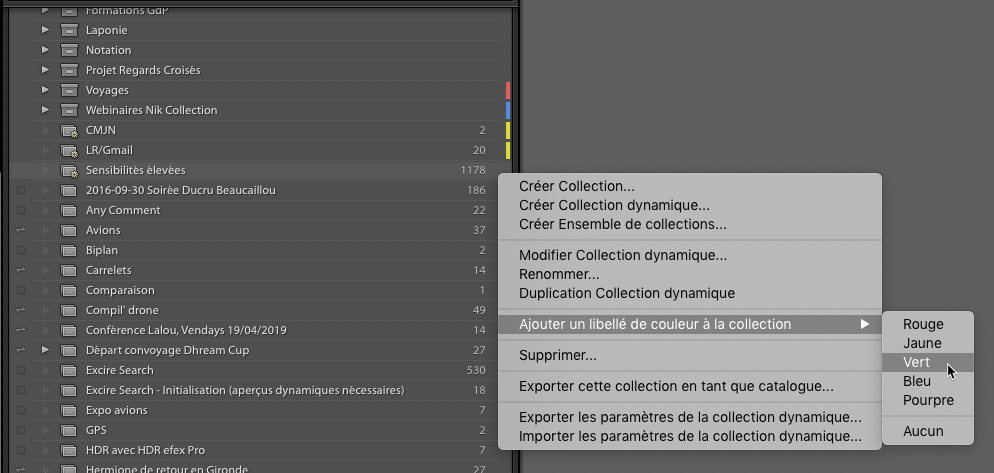Click the Conférence Lalou collection icon
Viewport: 994px width, 473px height.
tap(68, 330)
